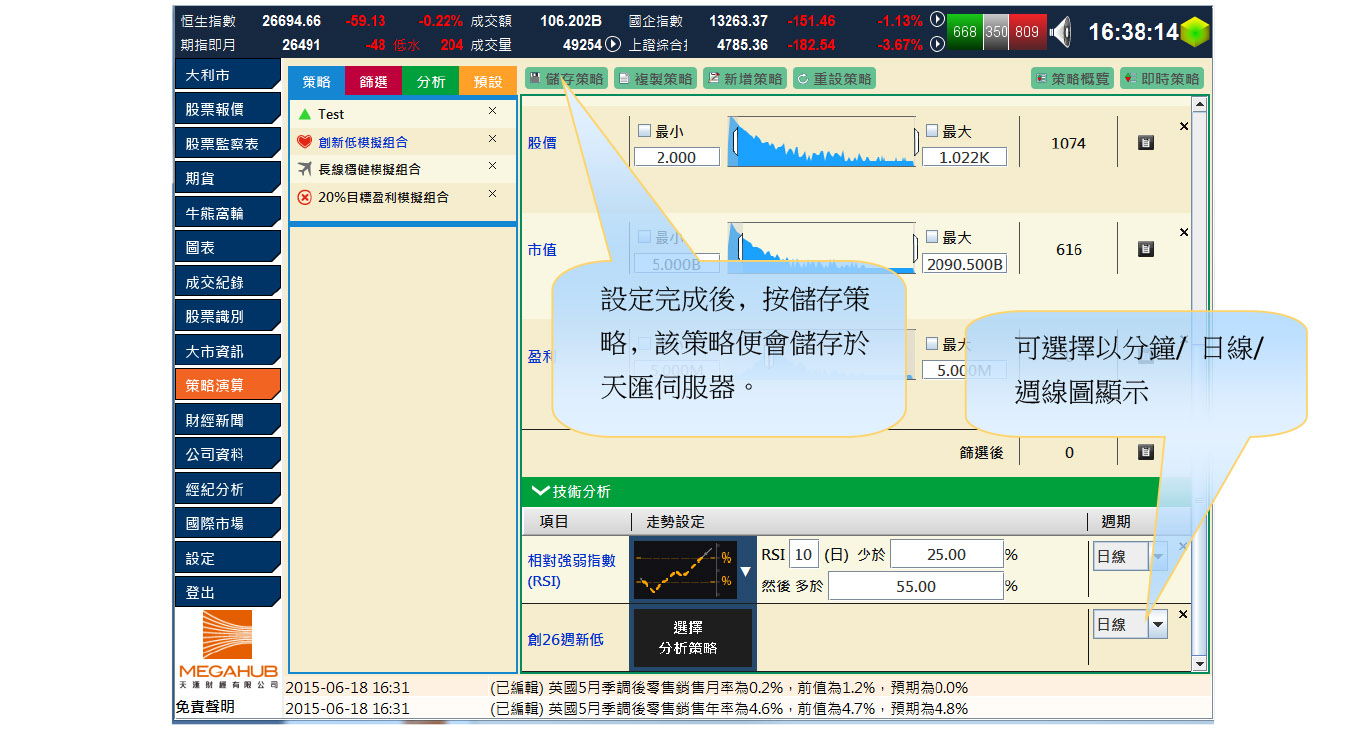Collapse the 技術分析 section
Viewport: 1358px width, 736px height.
(541, 491)
